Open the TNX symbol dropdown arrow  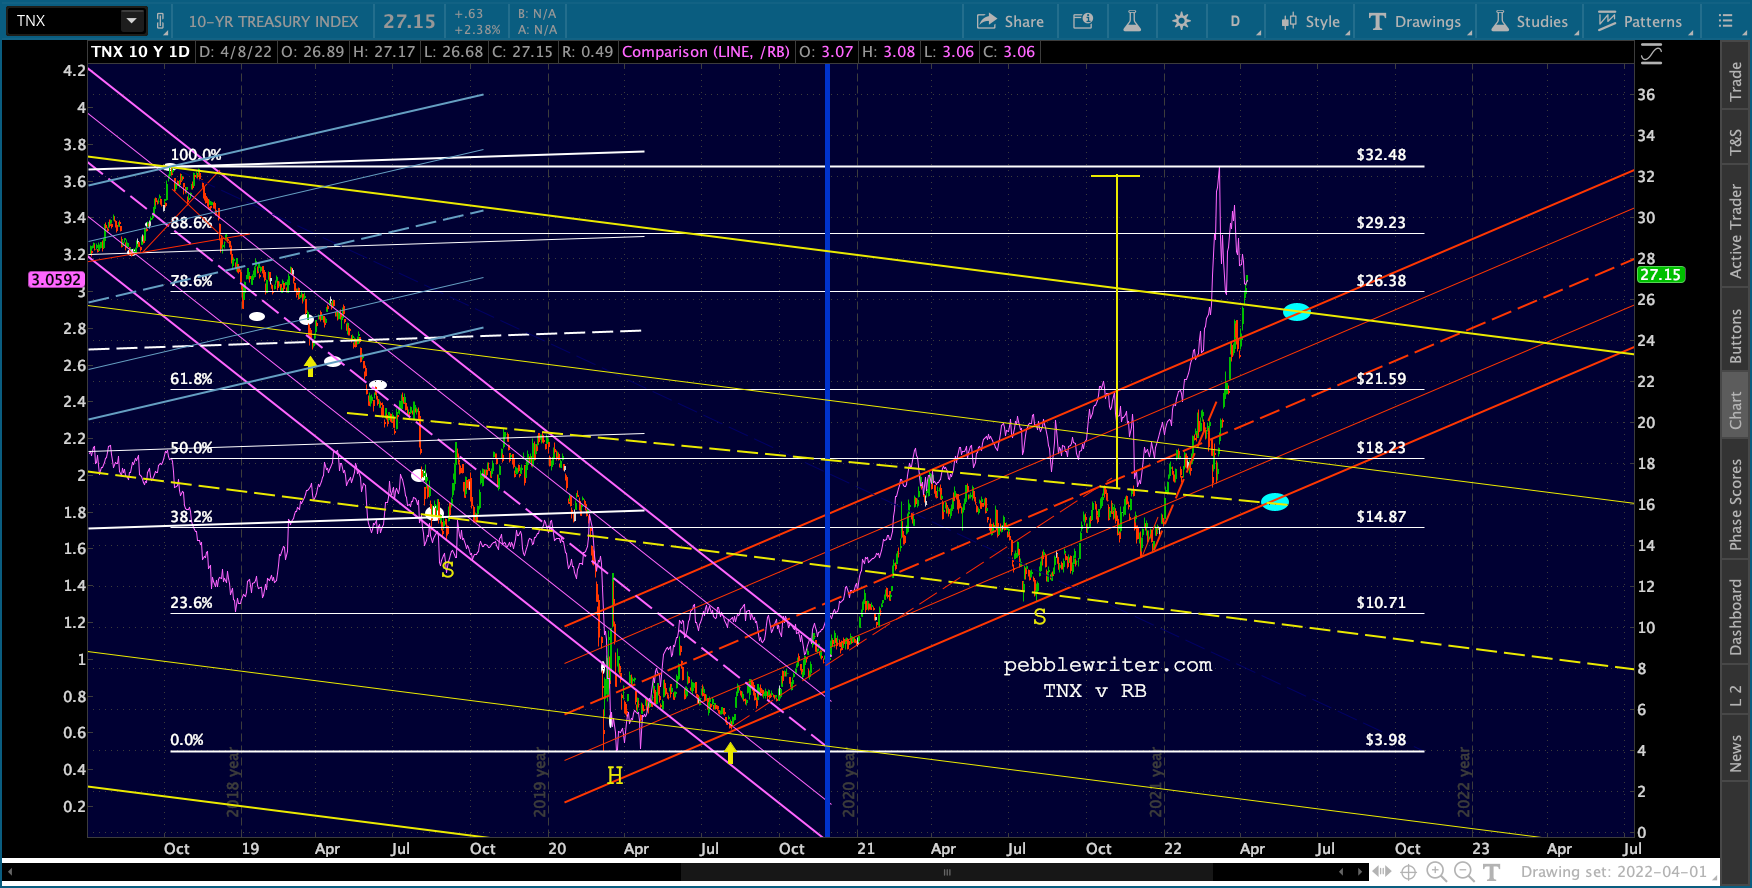tap(132, 21)
